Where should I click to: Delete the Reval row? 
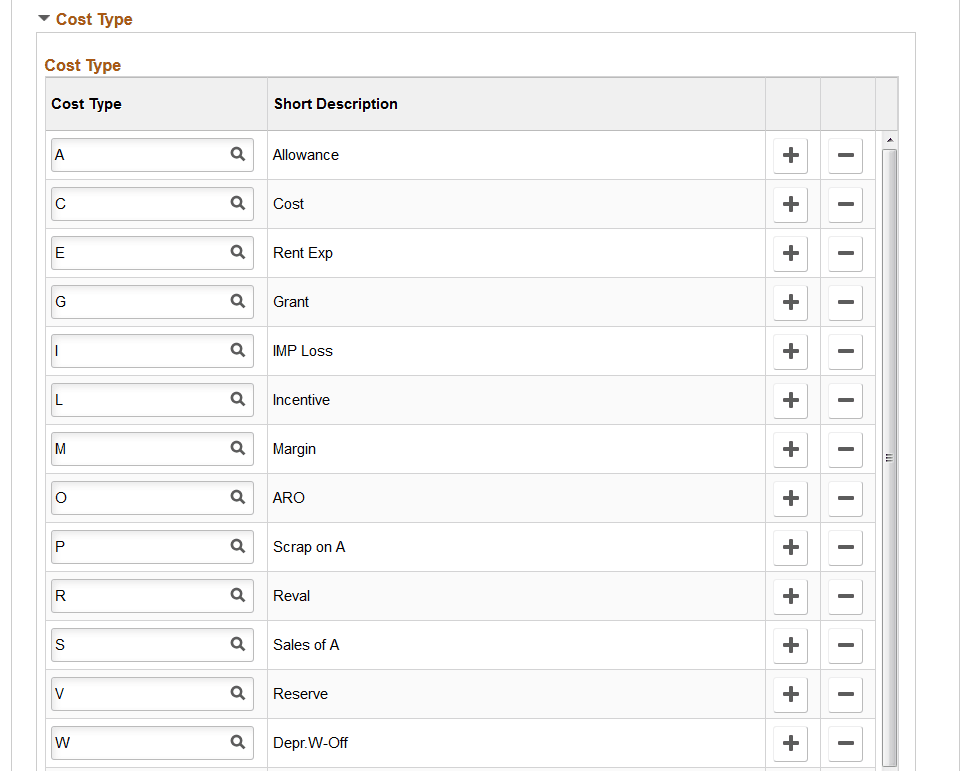pos(845,596)
